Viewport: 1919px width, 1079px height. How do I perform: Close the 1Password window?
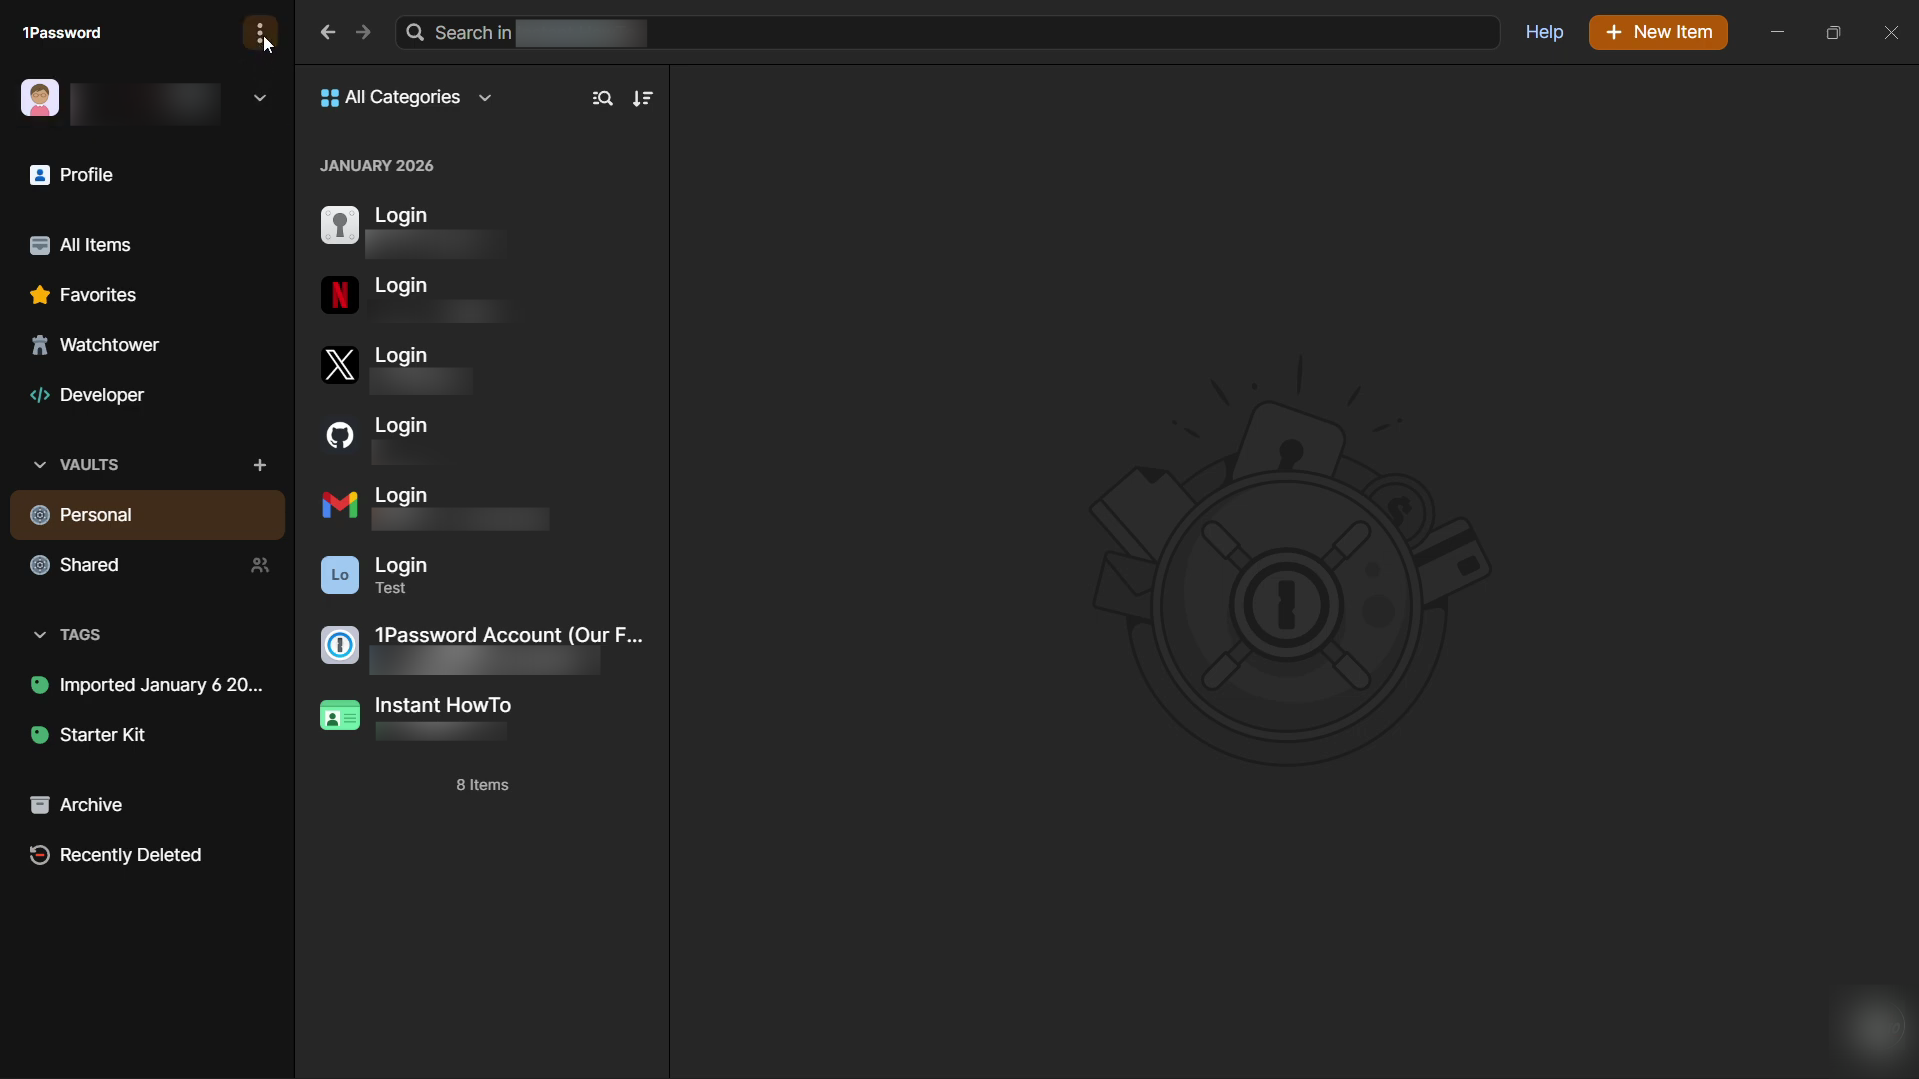click(x=1890, y=33)
